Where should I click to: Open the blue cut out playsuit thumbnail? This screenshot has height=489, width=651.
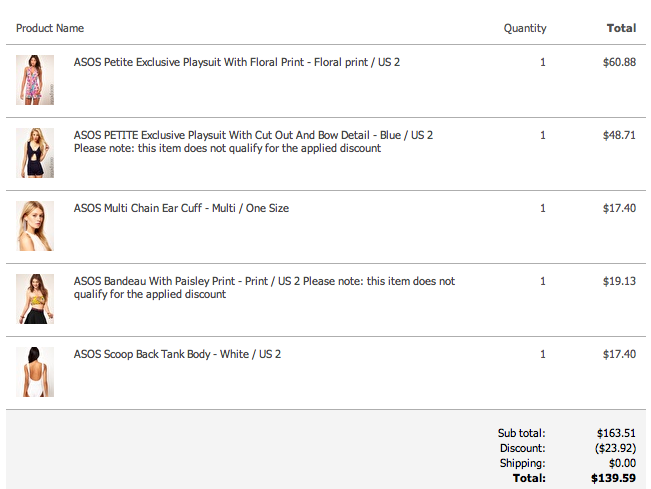[x=35, y=153]
